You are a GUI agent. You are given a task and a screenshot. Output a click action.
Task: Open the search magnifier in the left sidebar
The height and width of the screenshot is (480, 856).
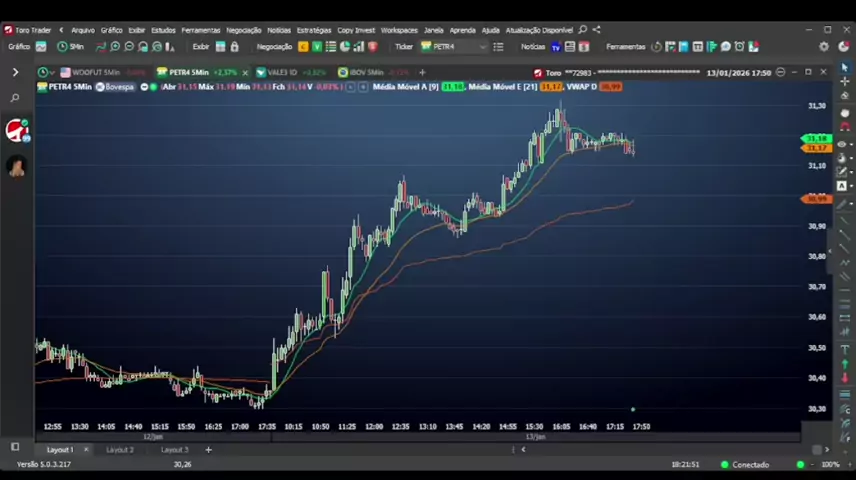coord(15,98)
